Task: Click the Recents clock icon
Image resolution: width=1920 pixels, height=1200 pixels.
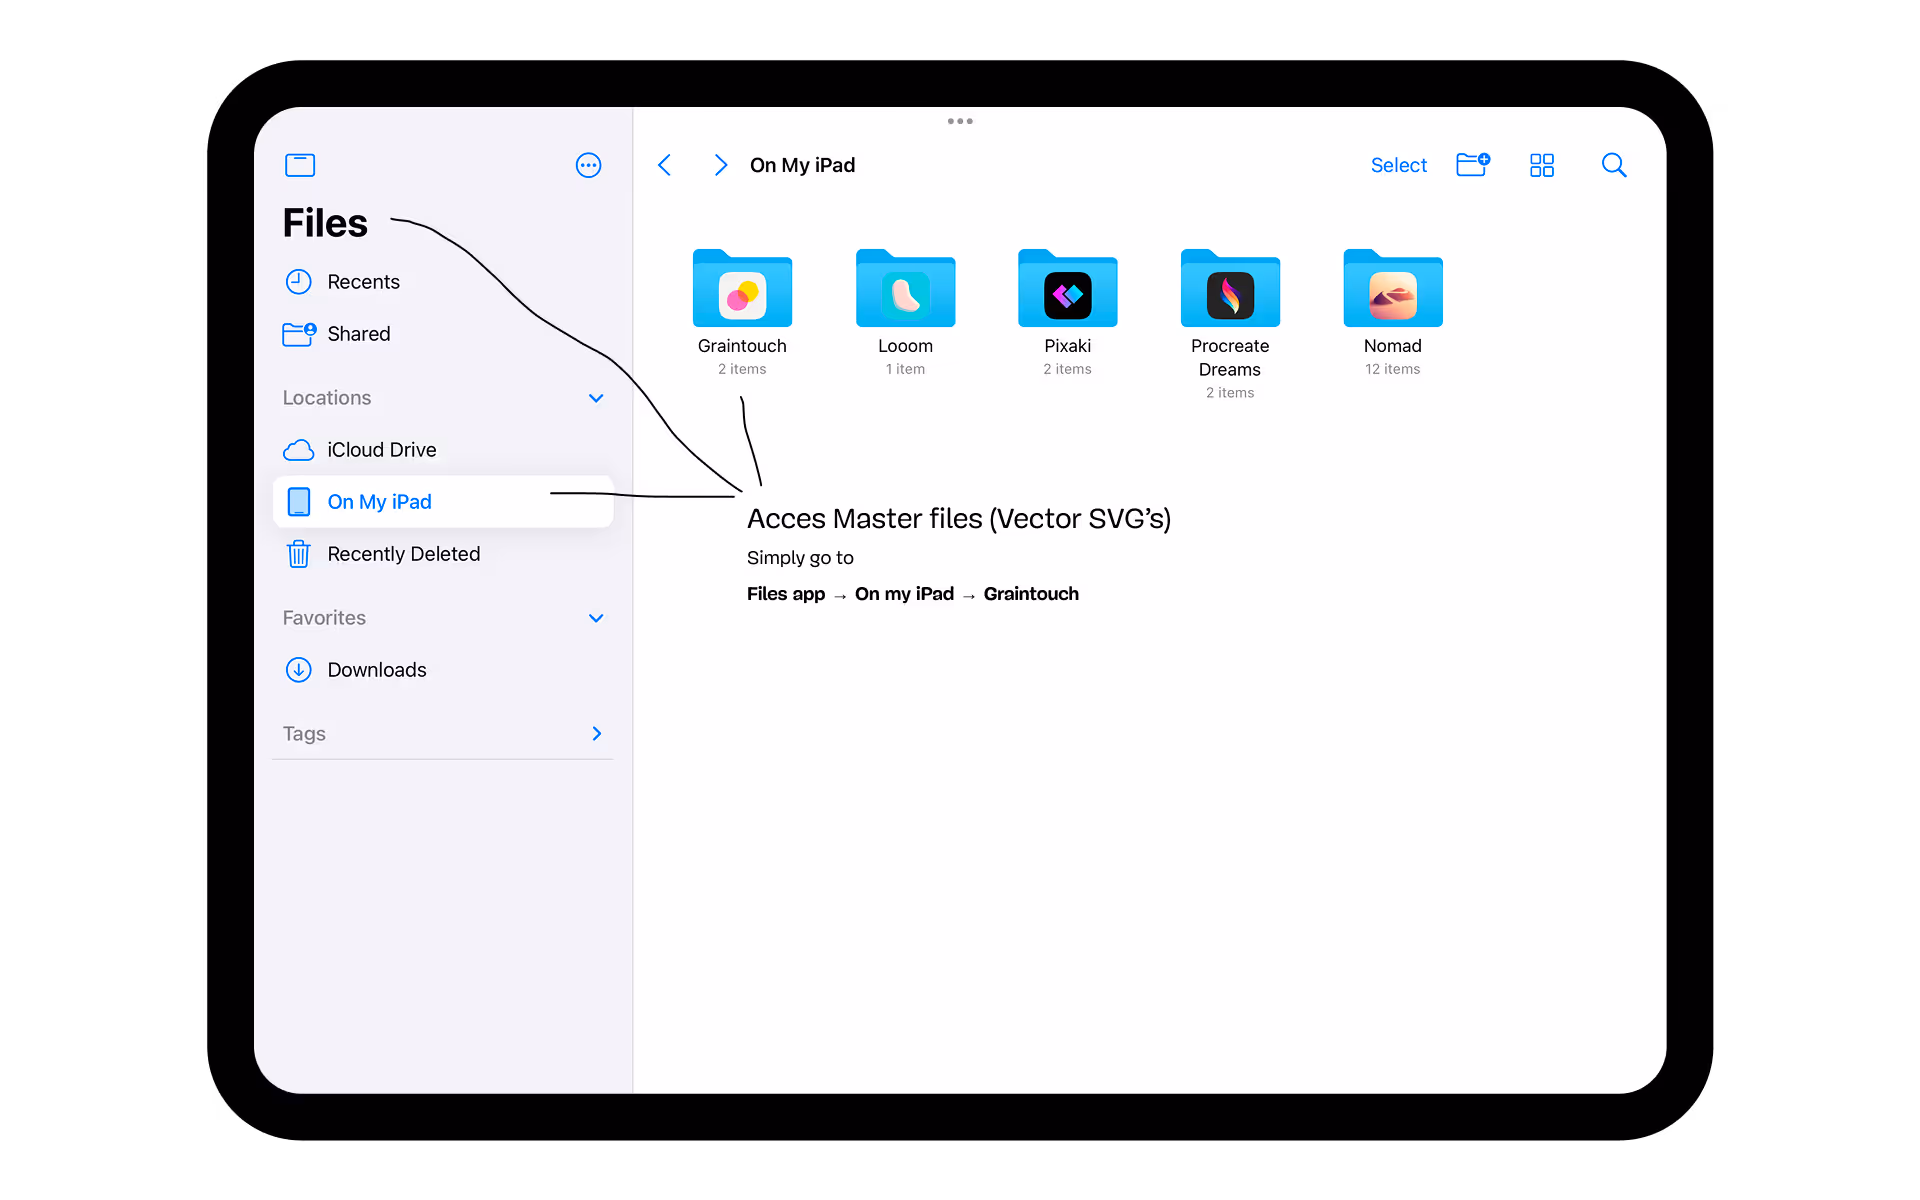Action: click(x=298, y=282)
